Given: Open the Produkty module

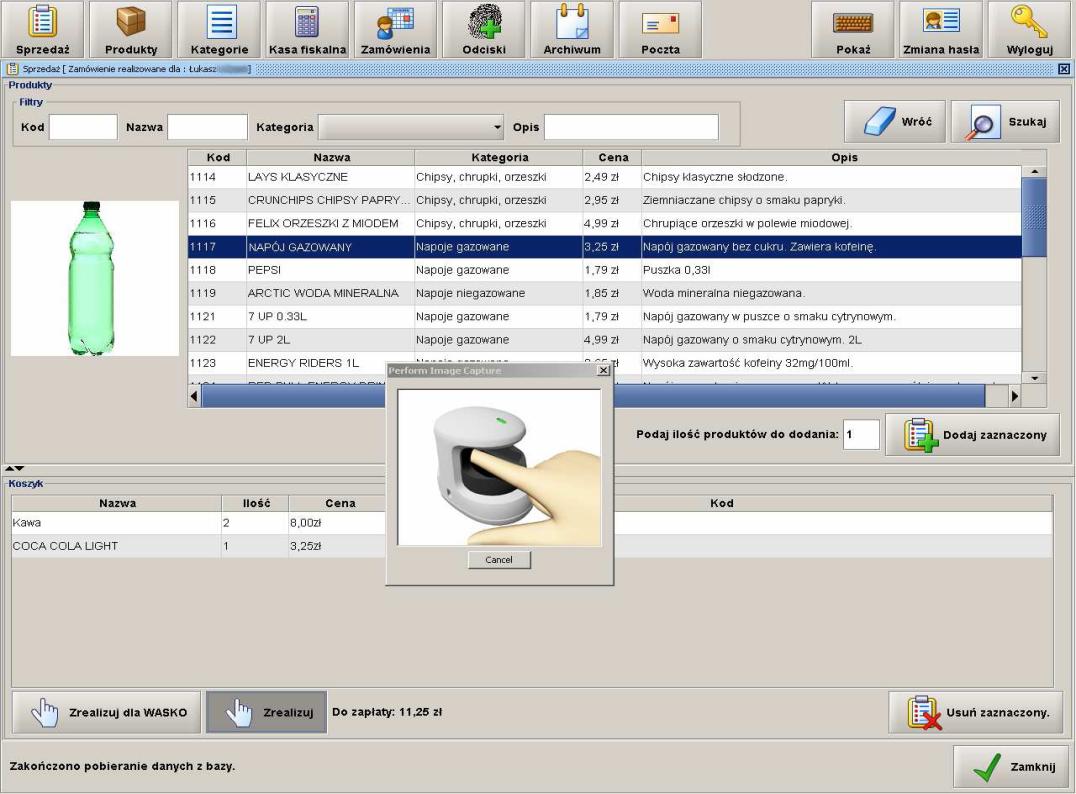Looking at the screenshot, I should [131, 30].
